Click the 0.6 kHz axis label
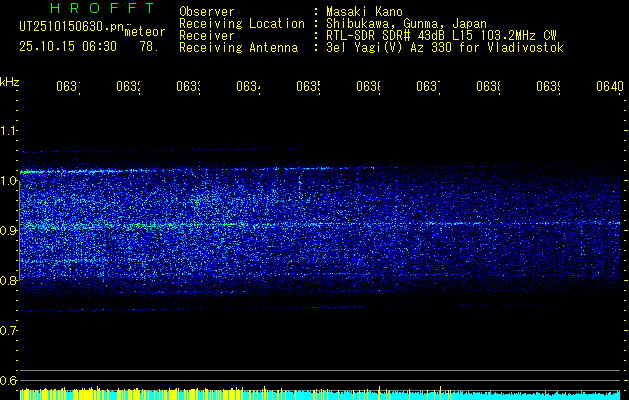Image resolution: width=629 pixels, height=400 pixels. pos(8,380)
